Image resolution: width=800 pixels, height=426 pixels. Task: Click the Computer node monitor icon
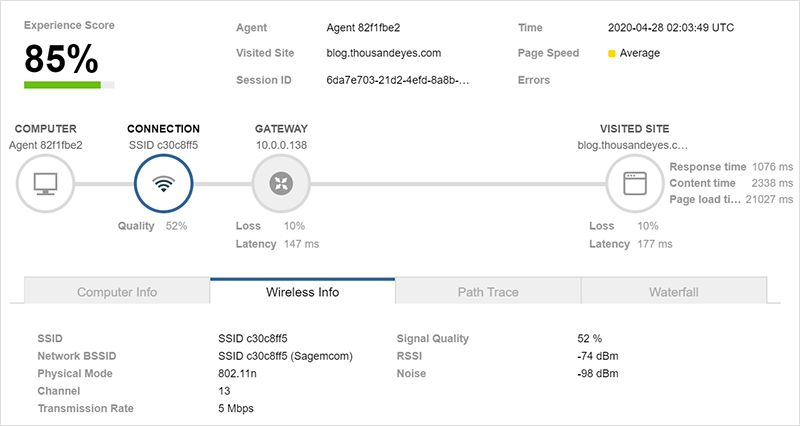coord(46,184)
